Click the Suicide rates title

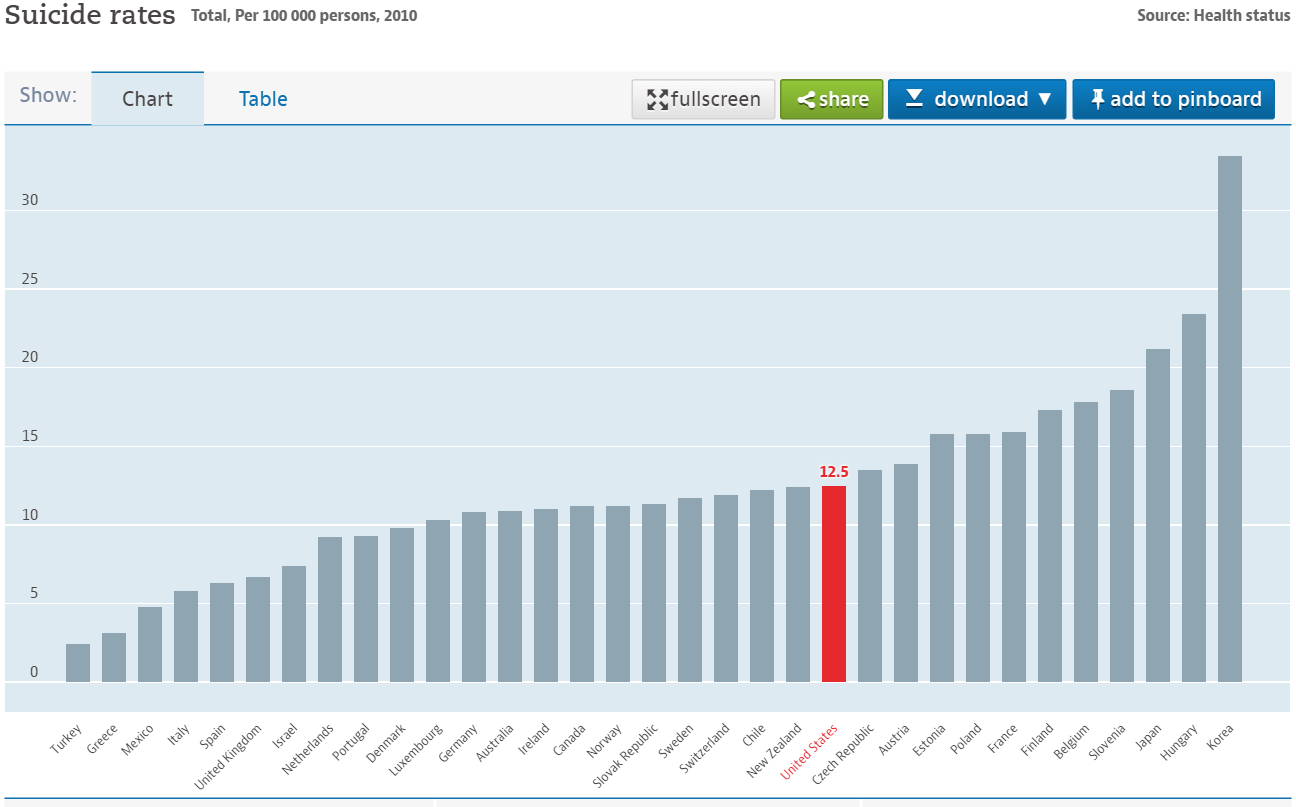click(x=90, y=15)
